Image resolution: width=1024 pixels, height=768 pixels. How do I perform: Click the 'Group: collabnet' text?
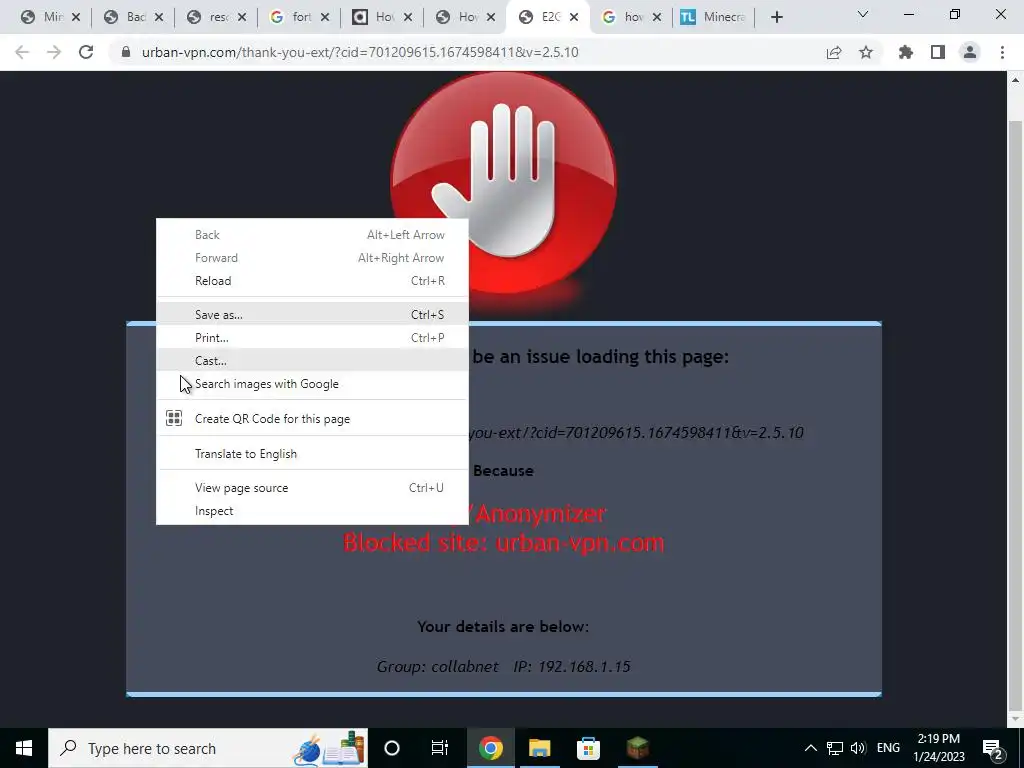438,667
